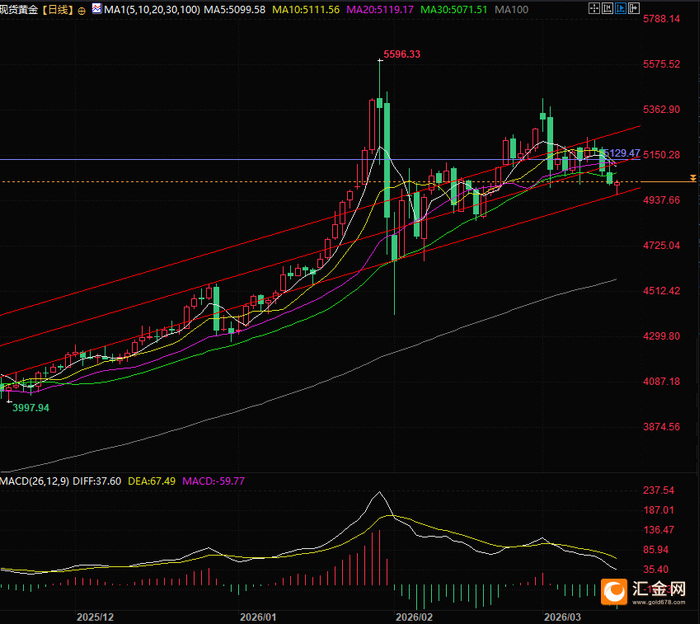Click the 5788.14 price axis label
This screenshot has width=700, height=624.
[661, 19]
